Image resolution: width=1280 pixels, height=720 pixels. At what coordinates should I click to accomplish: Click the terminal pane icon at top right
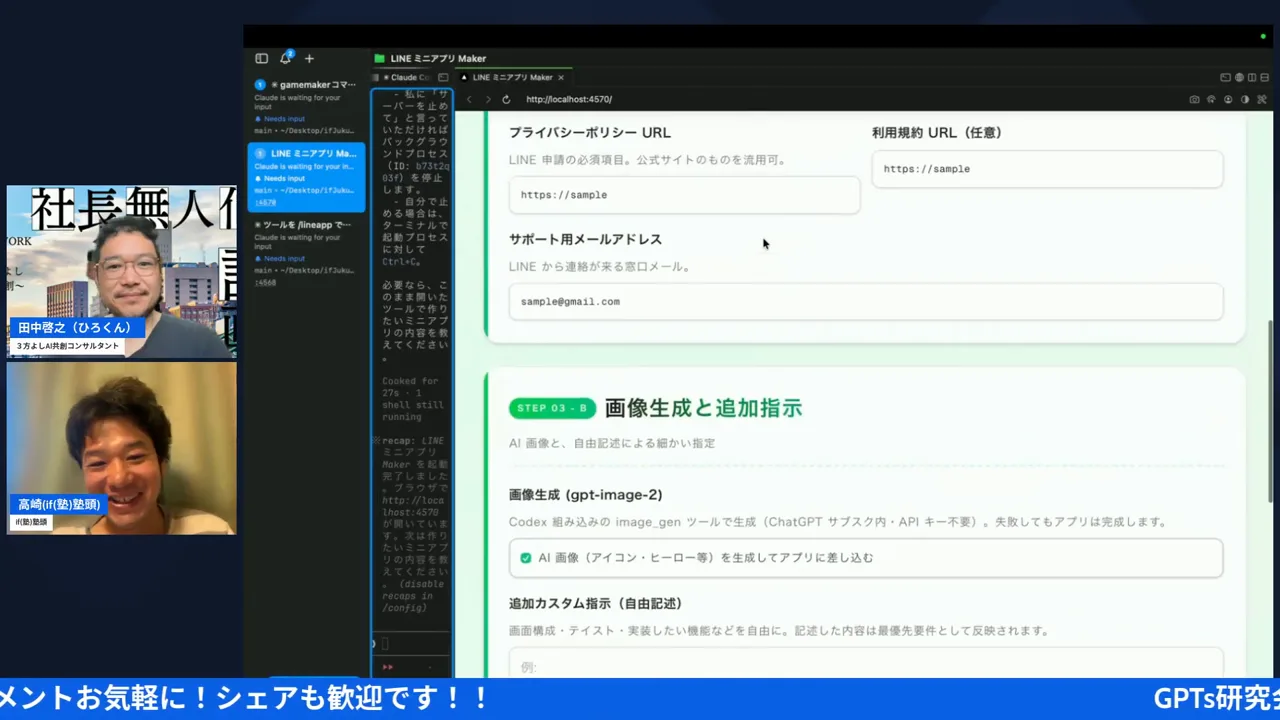[1226, 77]
